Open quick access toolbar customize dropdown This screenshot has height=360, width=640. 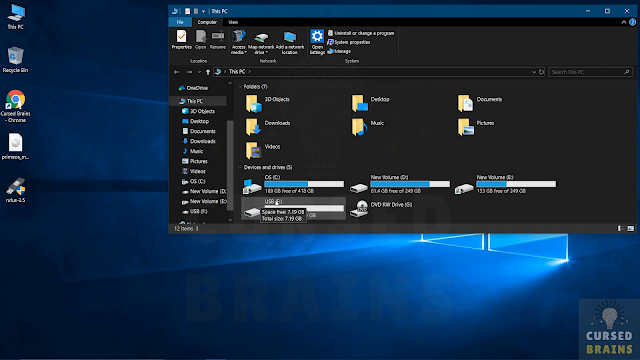pos(203,11)
